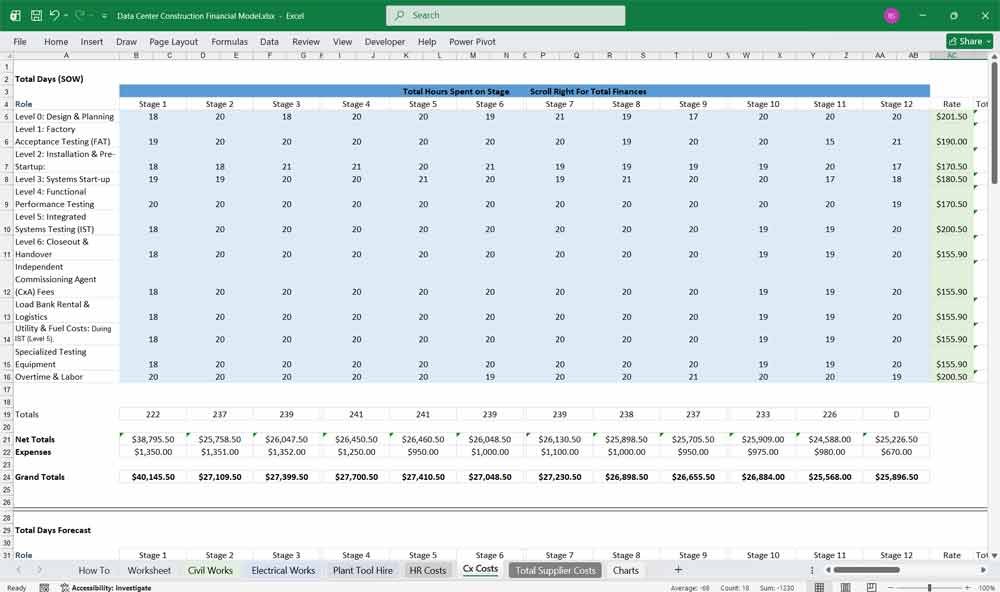This screenshot has width=1000, height=592.
Task: Select the Electrical Works sheet tab
Action: (x=283, y=570)
